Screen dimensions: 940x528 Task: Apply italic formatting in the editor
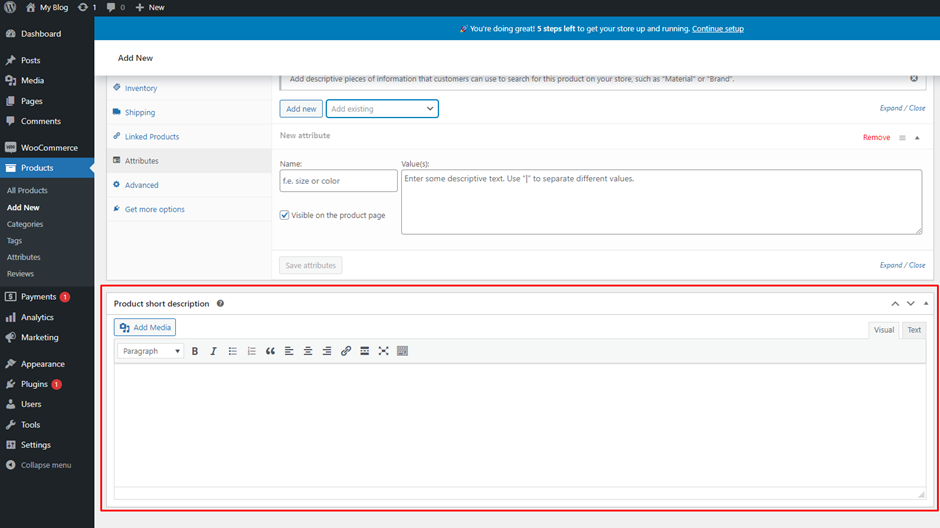[213, 351]
